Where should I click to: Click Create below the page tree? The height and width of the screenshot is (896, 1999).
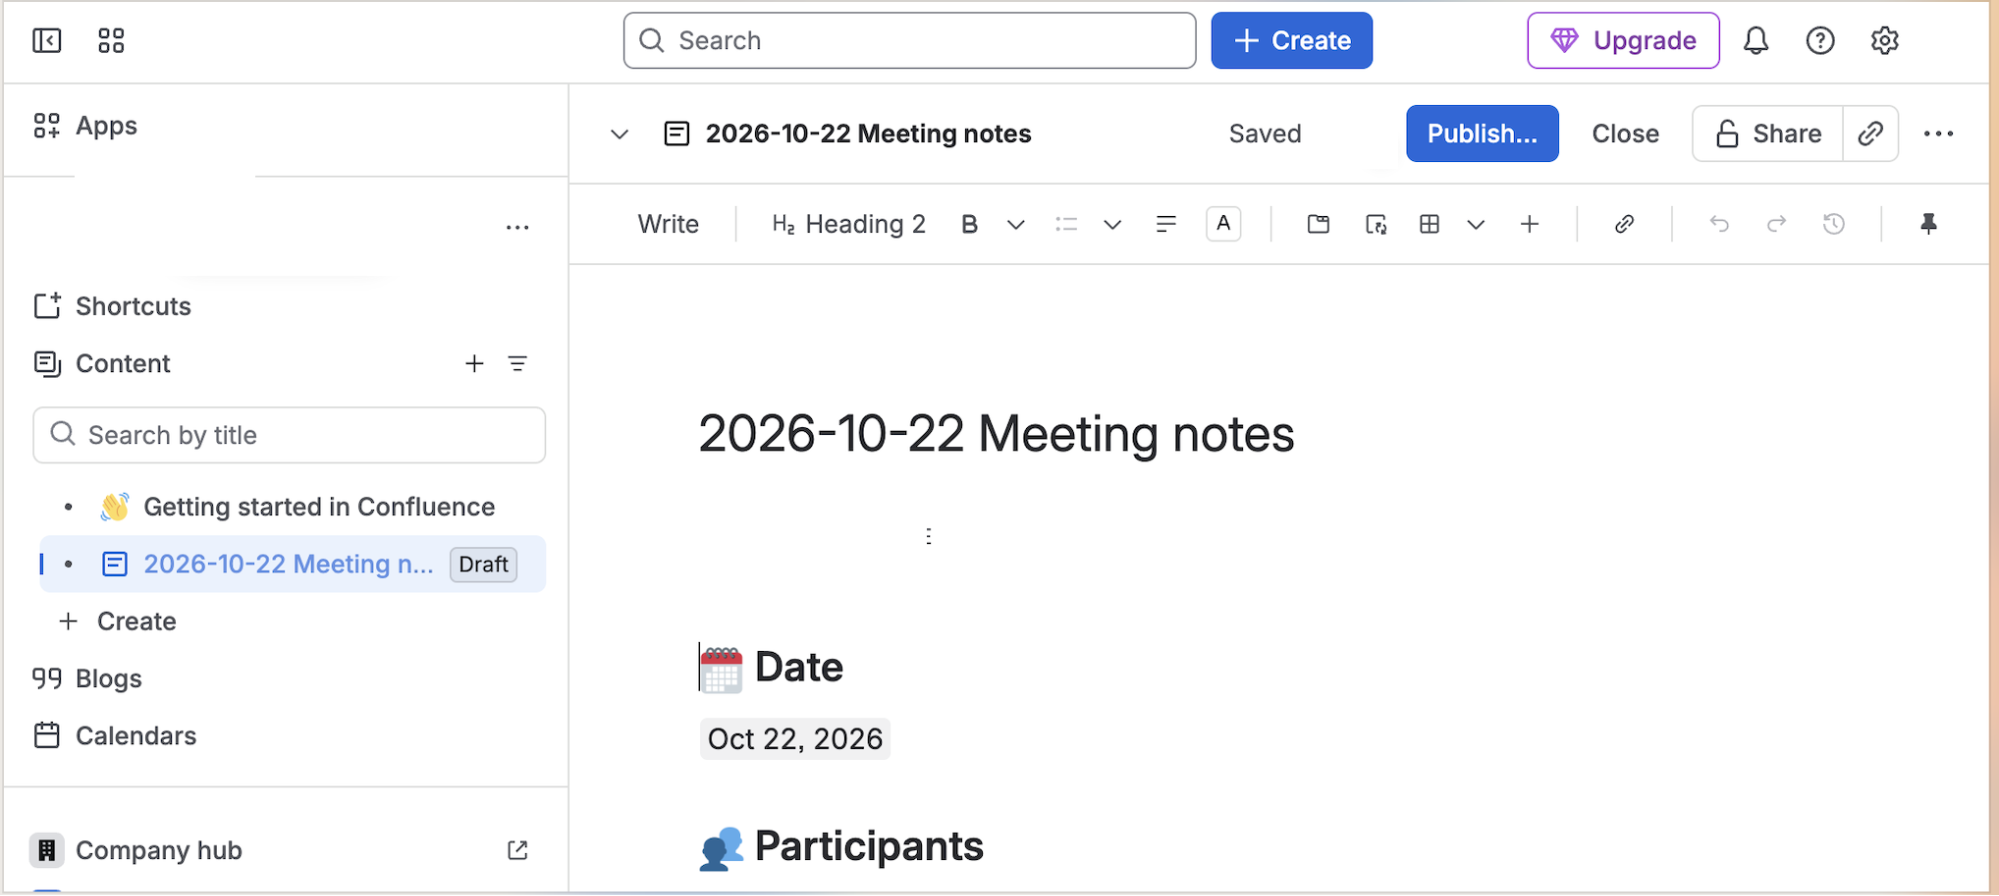coord(118,621)
